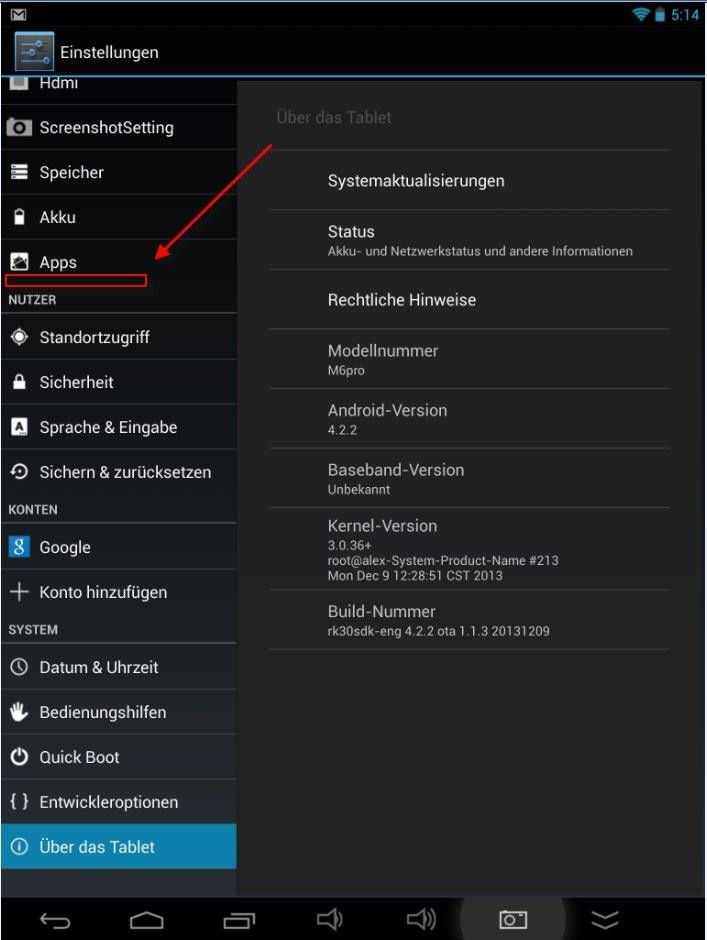Image resolution: width=707 pixels, height=940 pixels.
Task: Tap the battery status icon
Action: click(660, 14)
